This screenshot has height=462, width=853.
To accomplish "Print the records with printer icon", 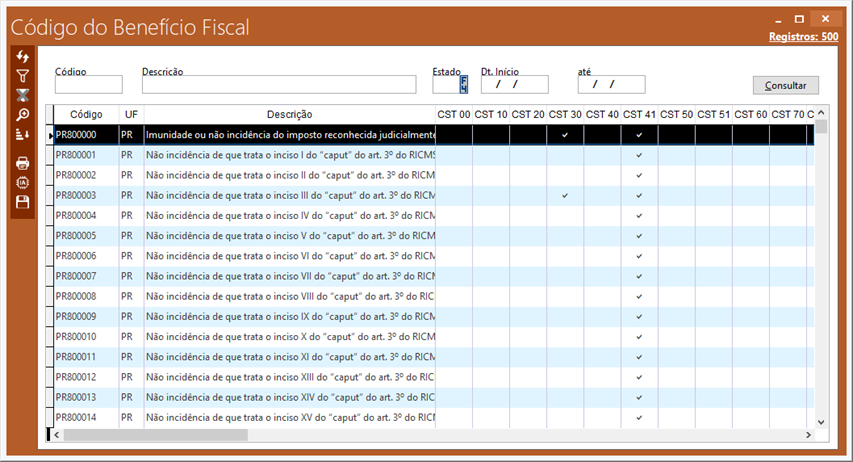I will pyautogui.click(x=23, y=163).
